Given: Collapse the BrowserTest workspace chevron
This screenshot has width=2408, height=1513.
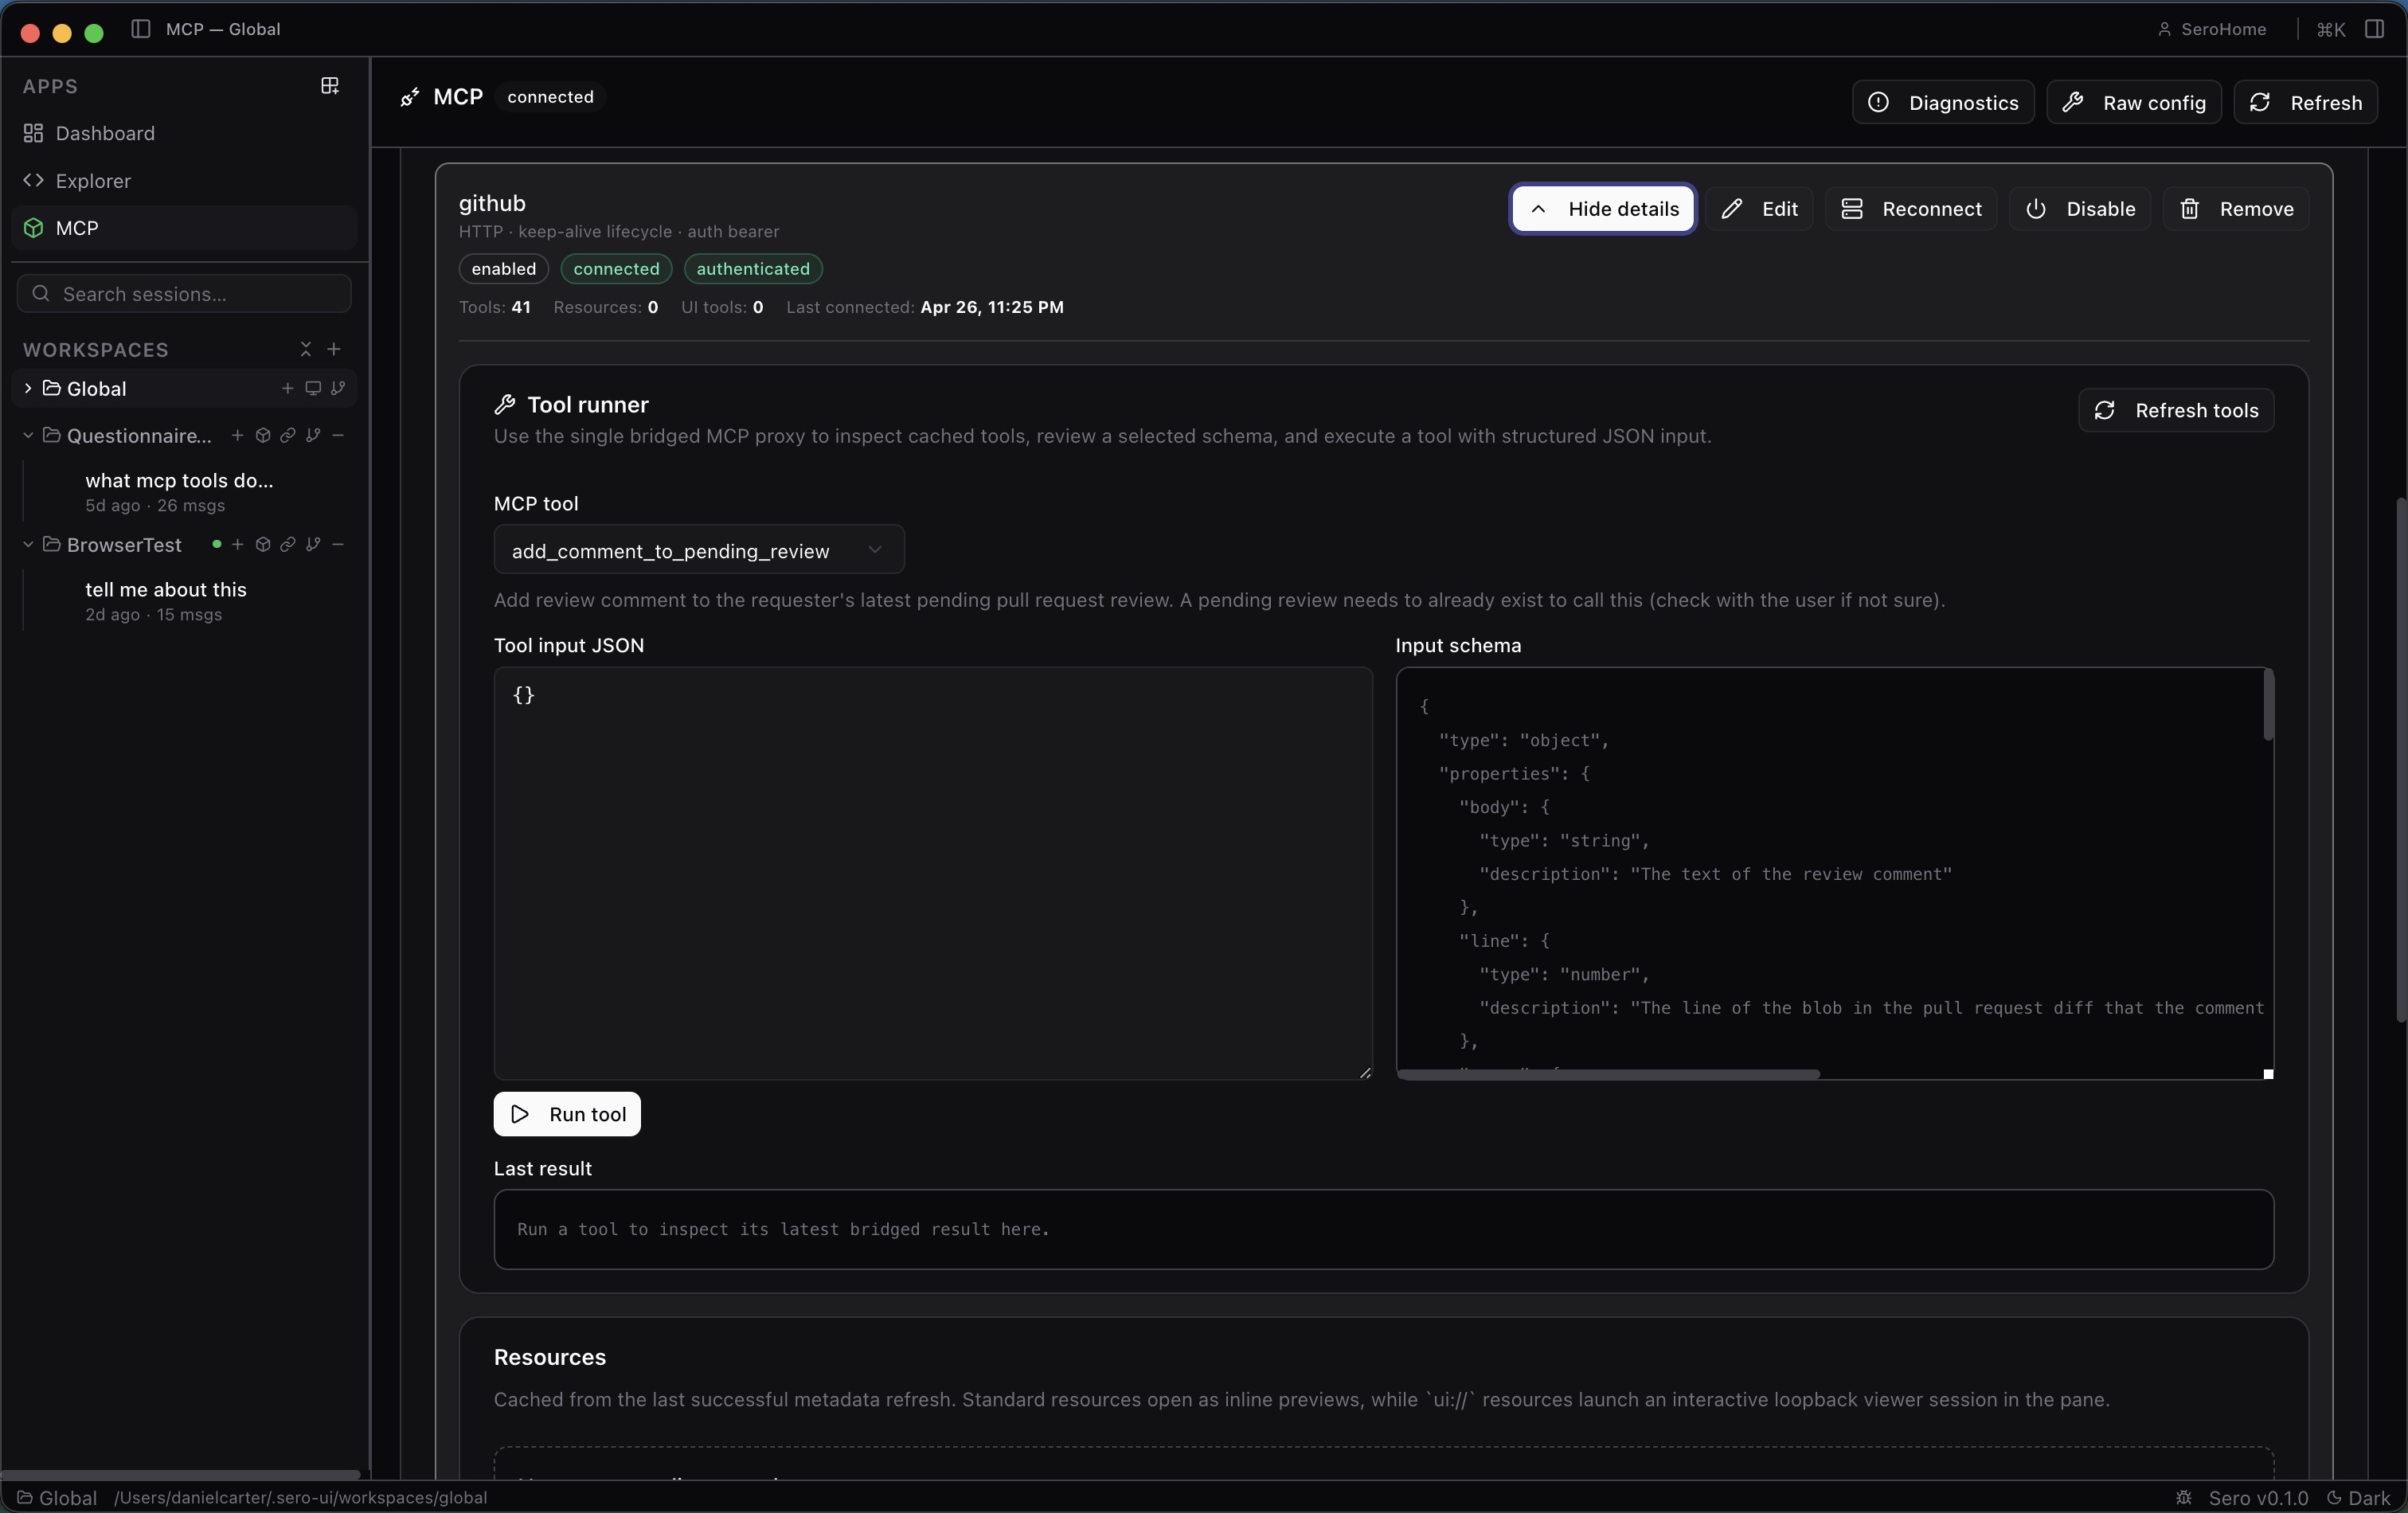Looking at the screenshot, I should tap(28, 545).
